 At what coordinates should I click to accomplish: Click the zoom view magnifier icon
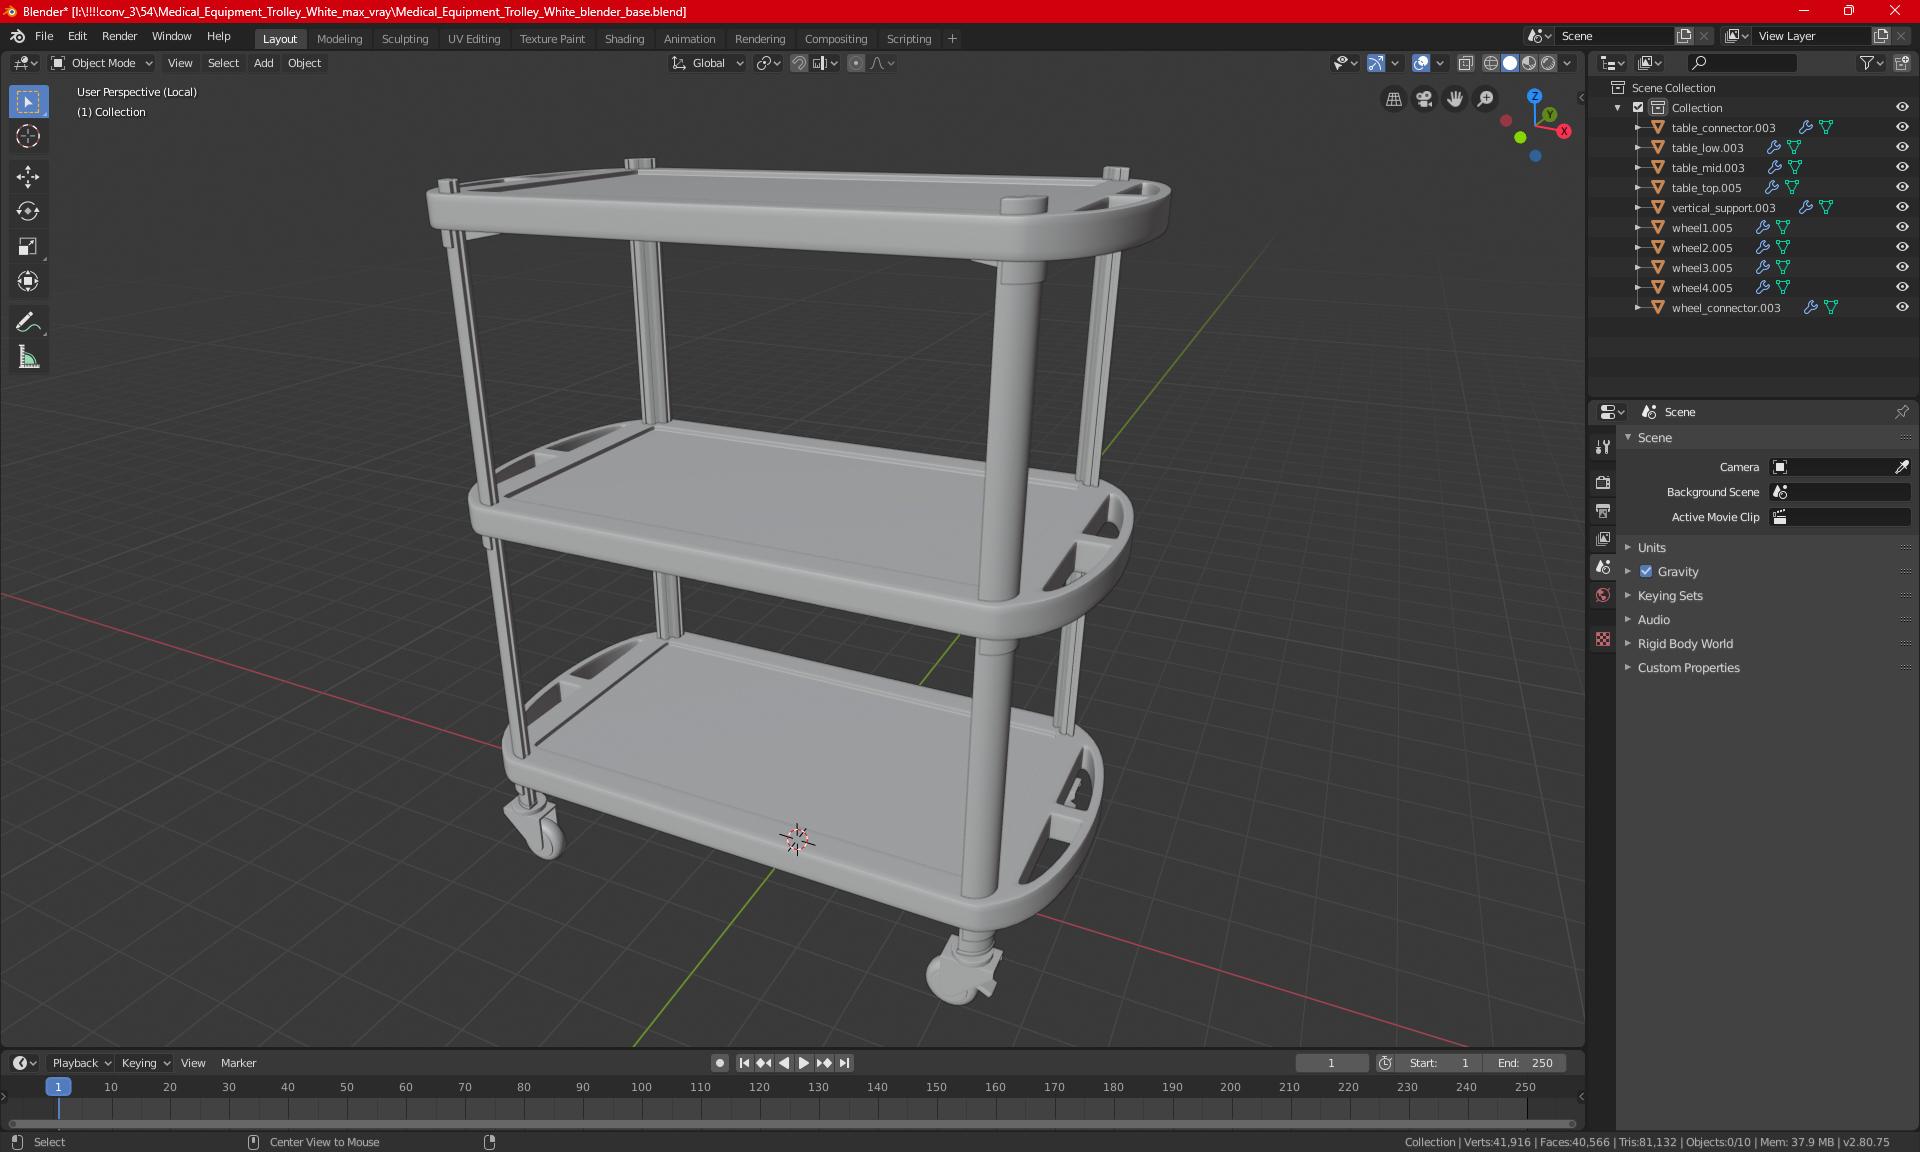(1486, 99)
